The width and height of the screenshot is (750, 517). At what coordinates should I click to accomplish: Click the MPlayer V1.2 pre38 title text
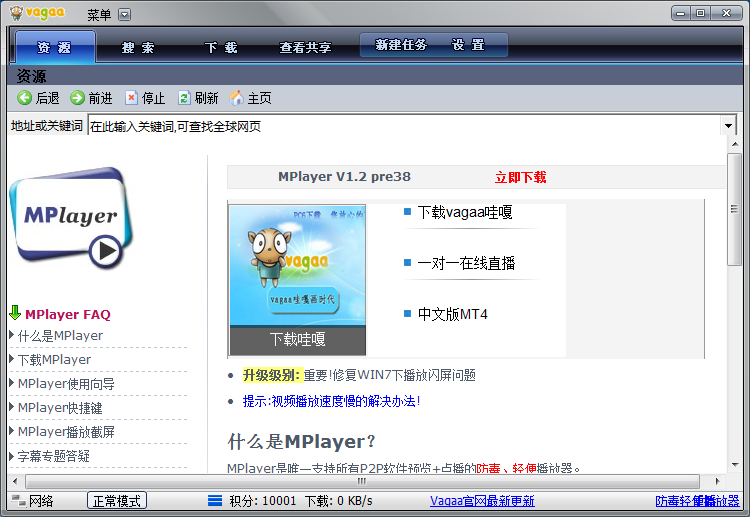pos(344,176)
